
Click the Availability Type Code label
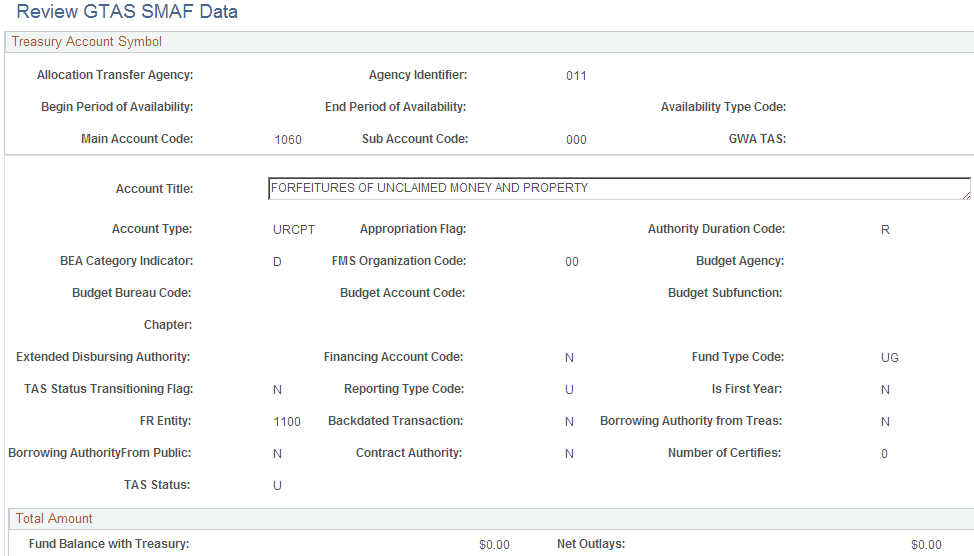723,107
